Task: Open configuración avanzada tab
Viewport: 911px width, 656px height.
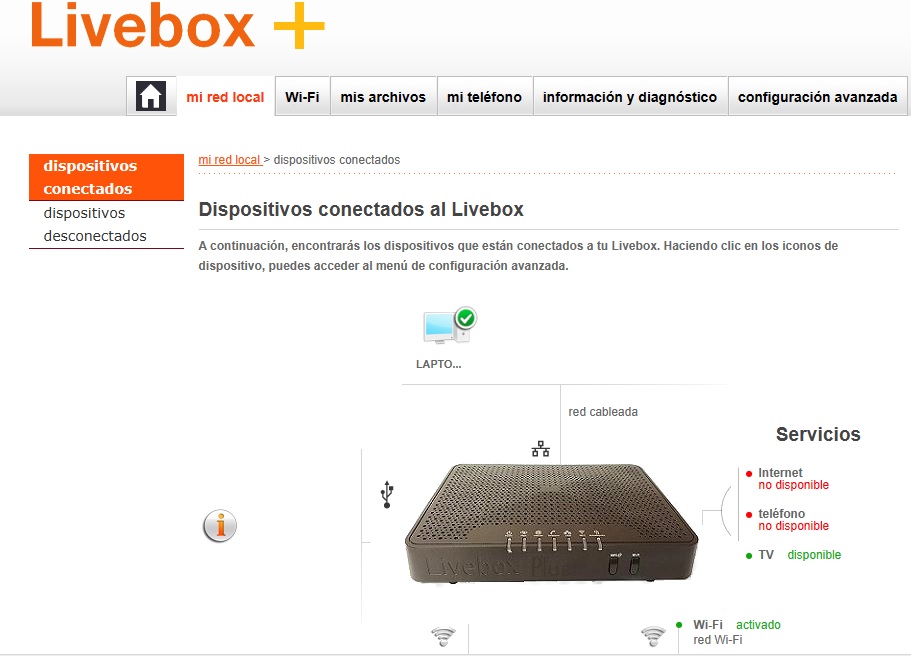Action: (817, 96)
